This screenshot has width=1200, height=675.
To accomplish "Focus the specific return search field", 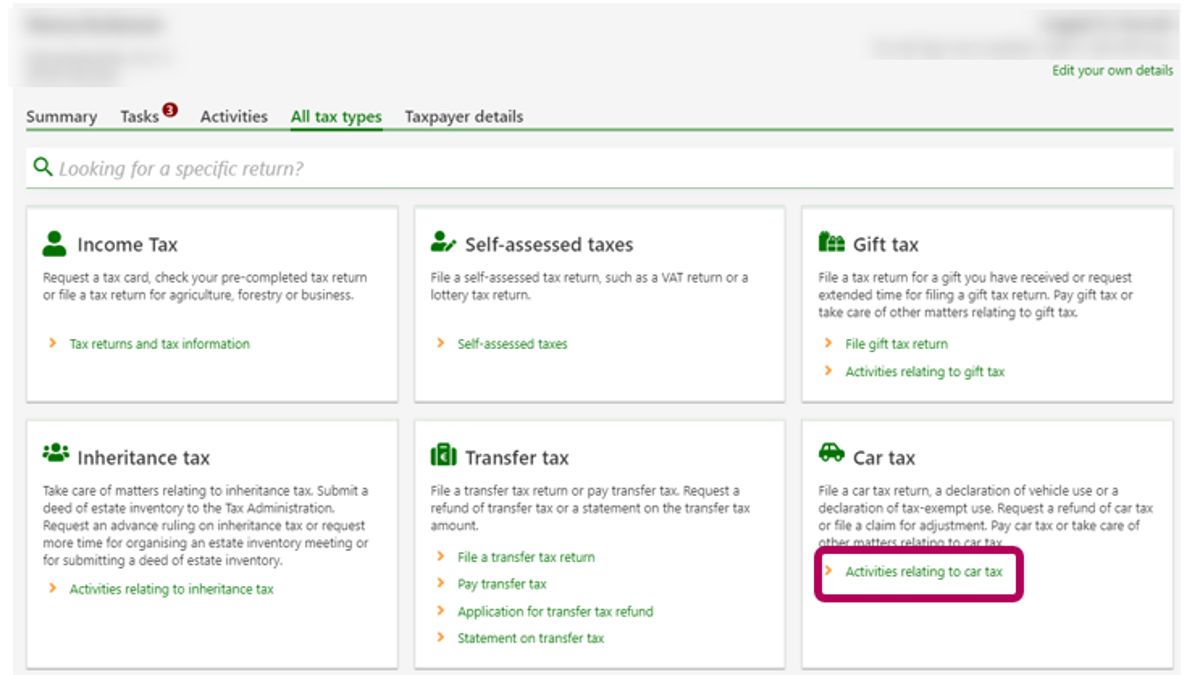I will (600, 169).
